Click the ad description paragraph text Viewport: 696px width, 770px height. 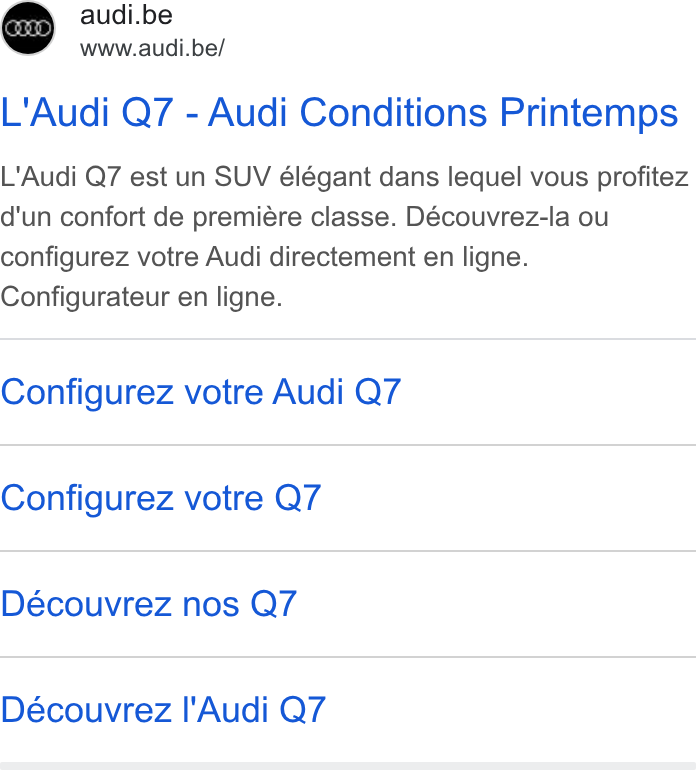[x=344, y=237]
